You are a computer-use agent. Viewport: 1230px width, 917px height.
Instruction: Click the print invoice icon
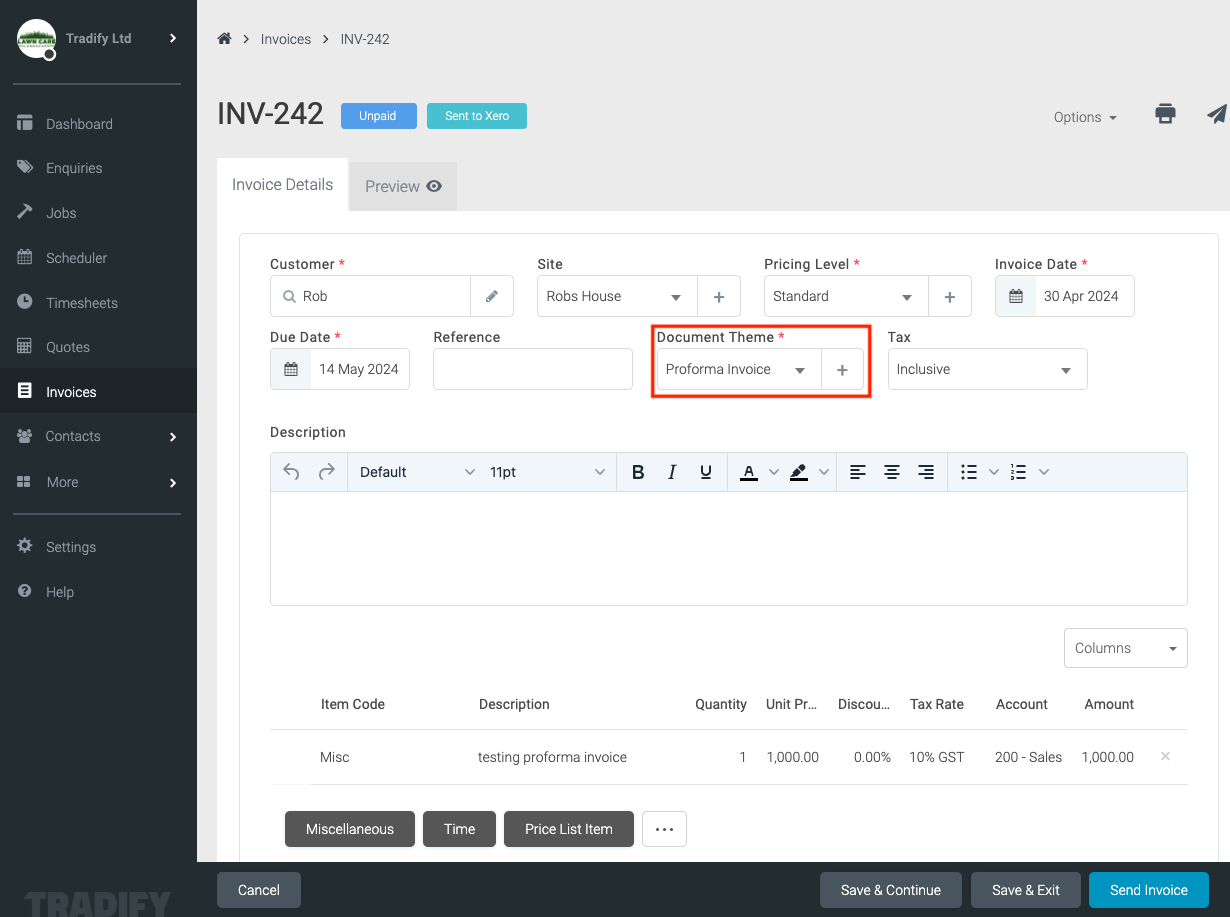[x=1165, y=114]
